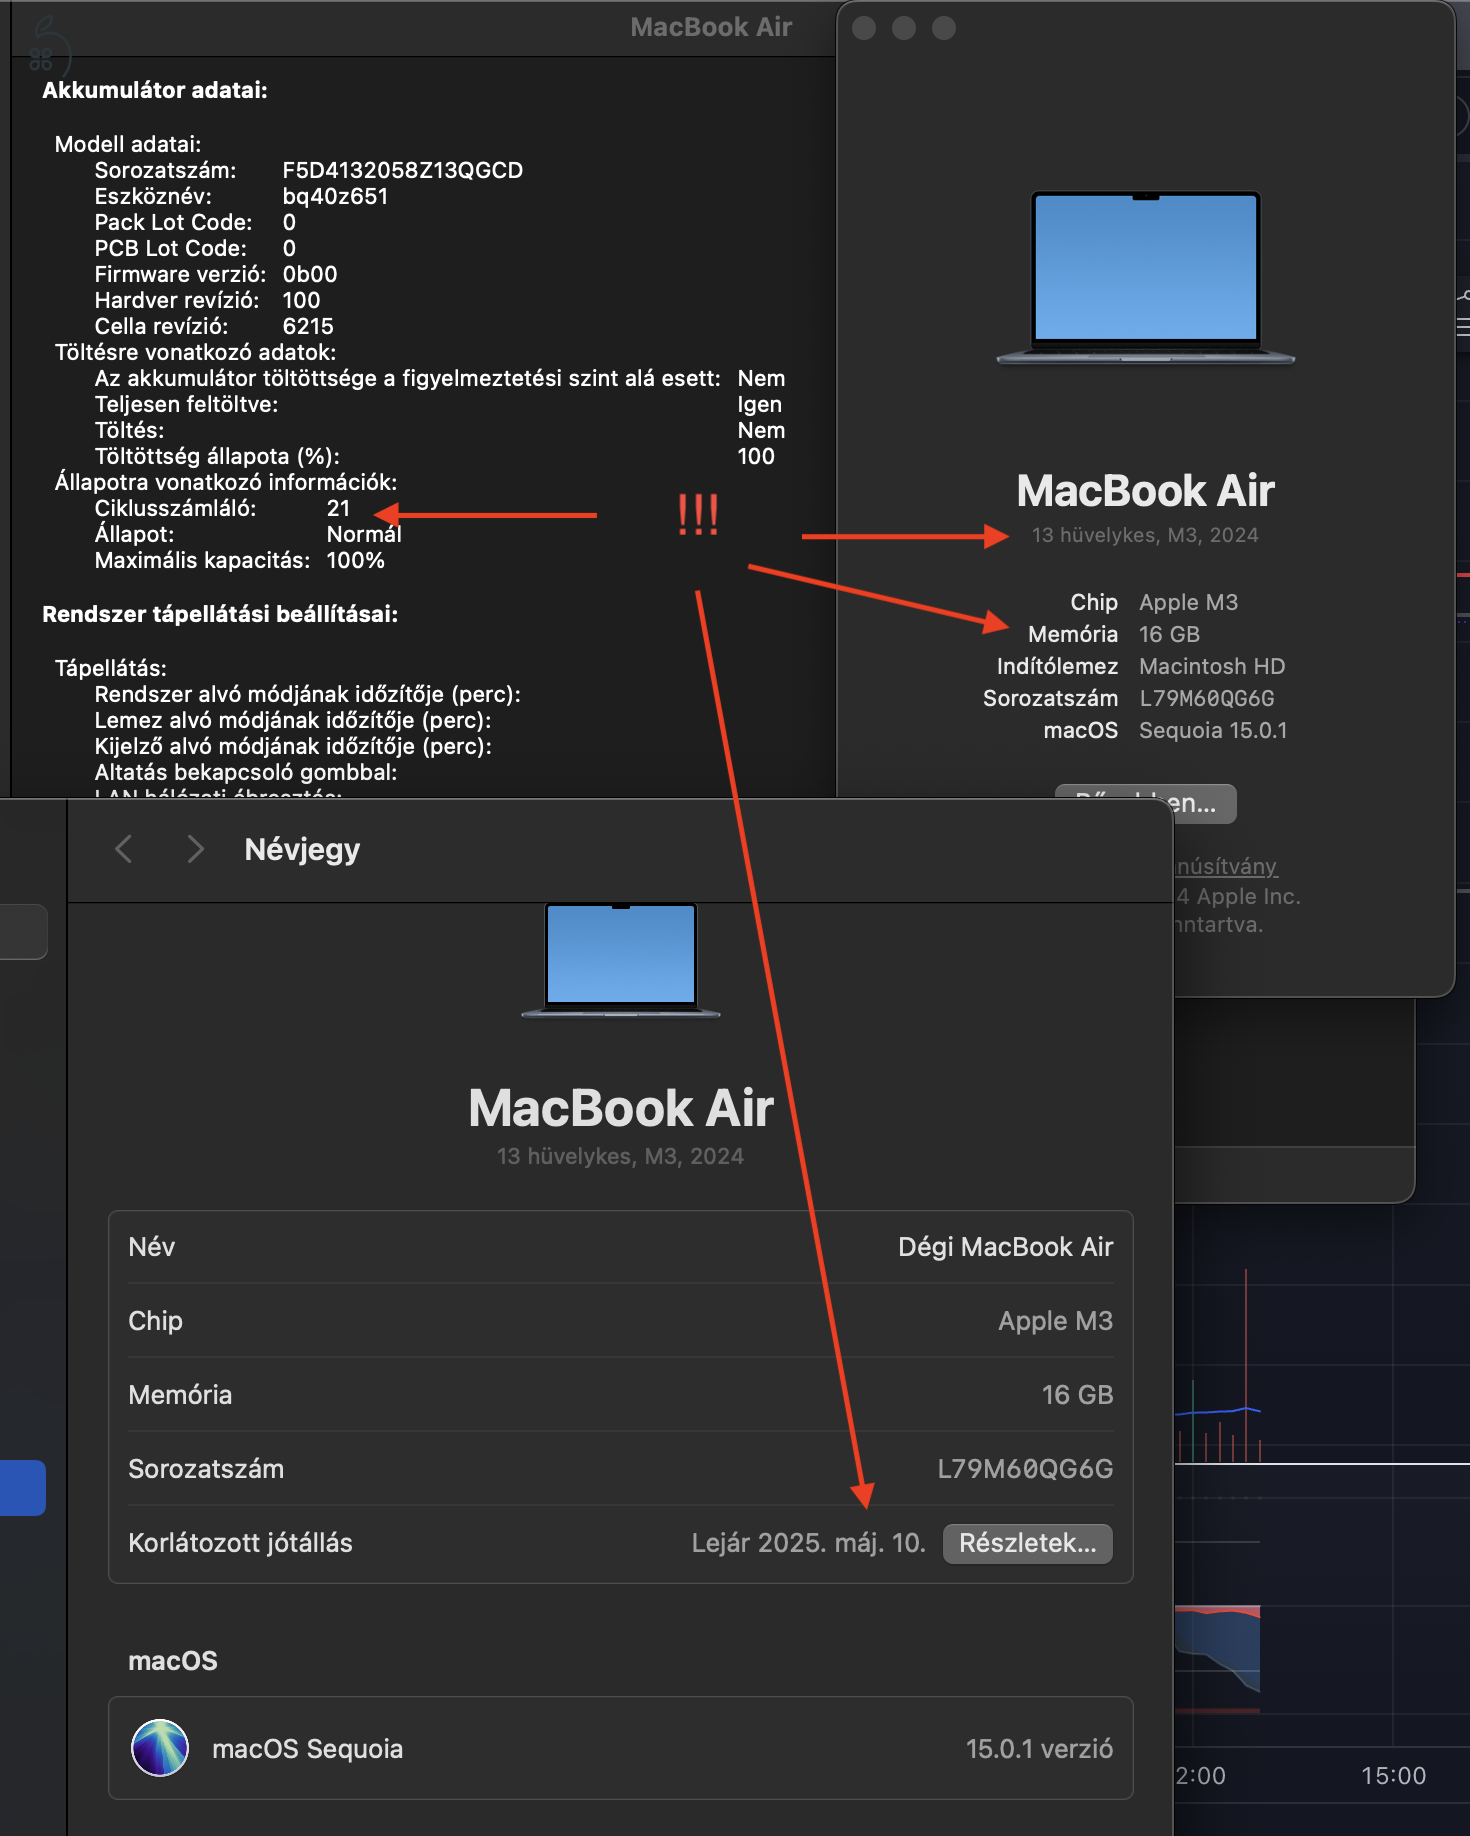Open the underlined tanúsítvány link in About This Mac
The height and width of the screenshot is (1836, 1470).
[1227, 866]
